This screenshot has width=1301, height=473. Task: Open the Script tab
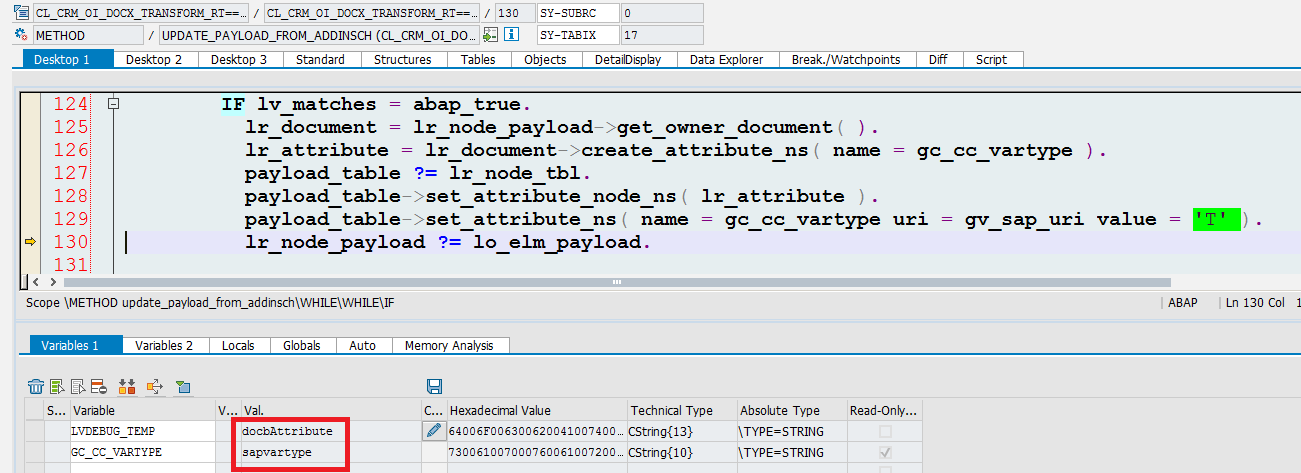tap(992, 59)
